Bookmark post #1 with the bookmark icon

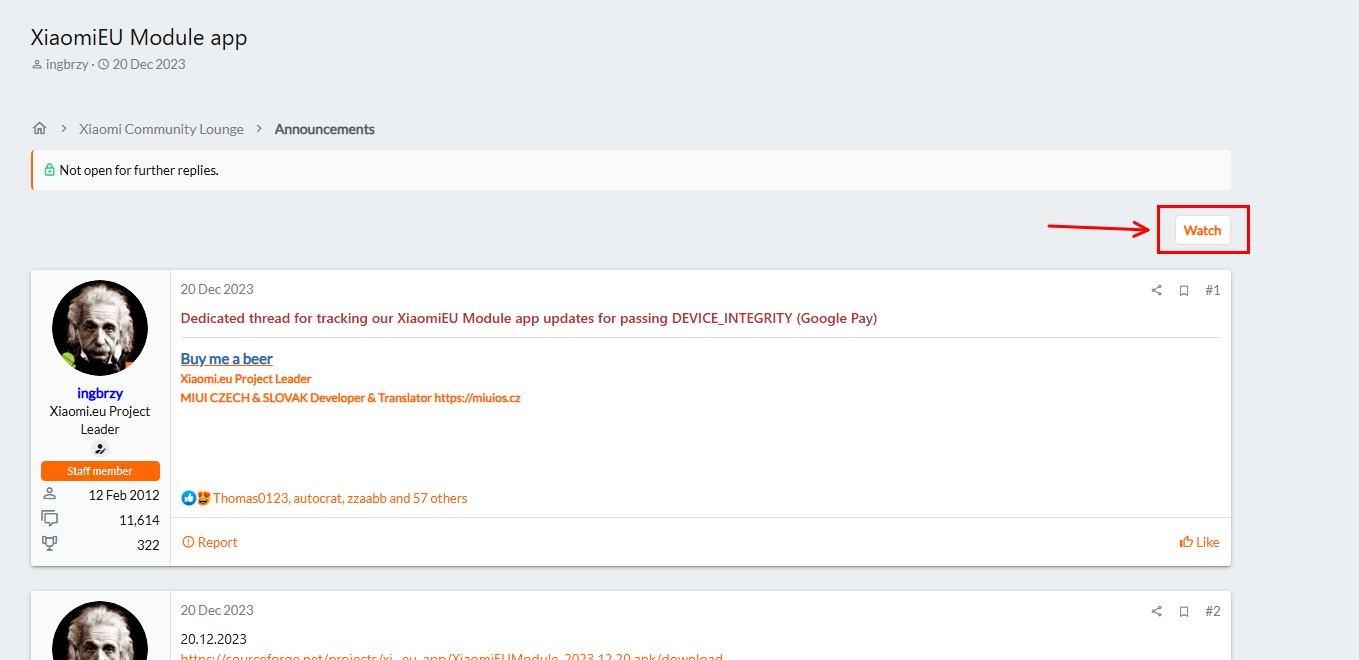pyautogui.click(x=1184, y=290)
